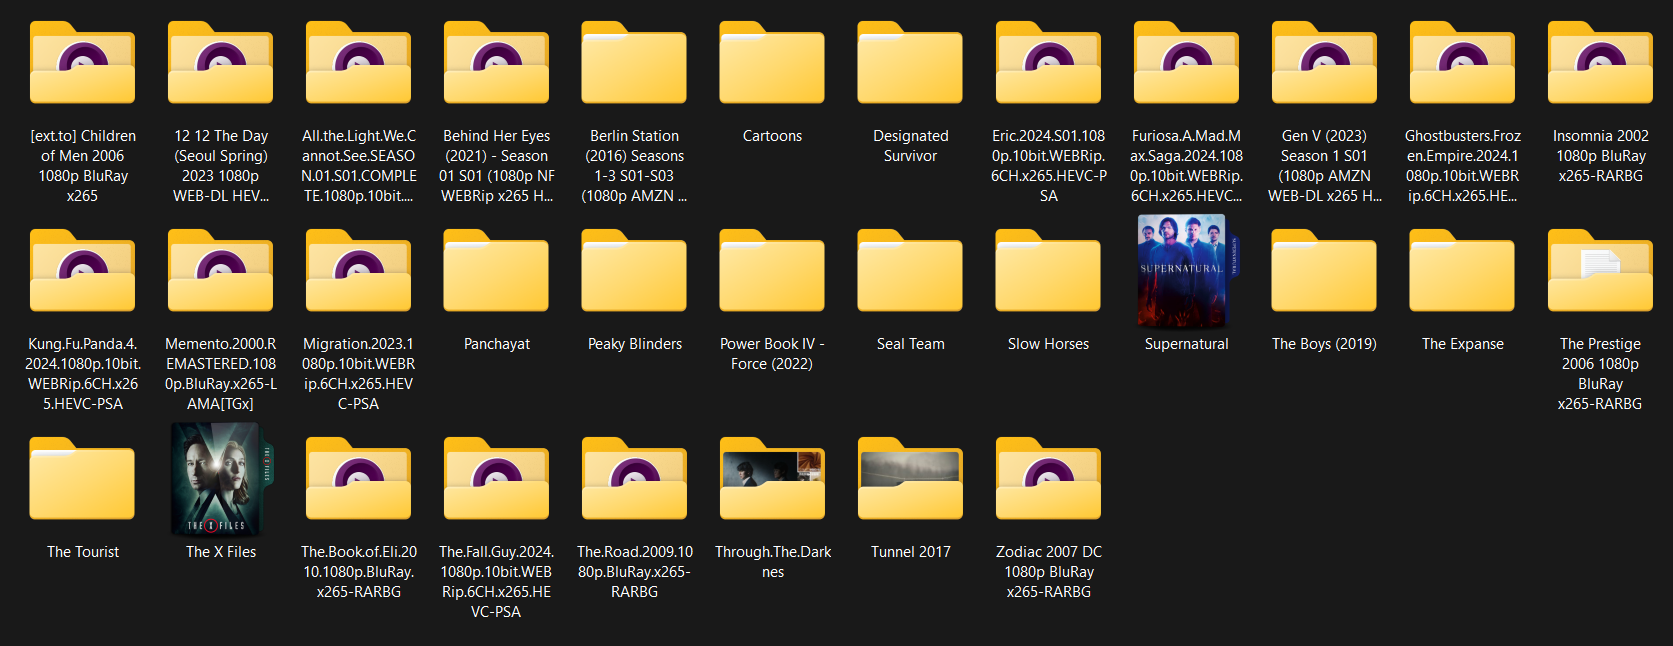Select the Peaky Blinders folder icon
Image resolution: width=1673 pixels, height=646 pixels.
(634, 271)
